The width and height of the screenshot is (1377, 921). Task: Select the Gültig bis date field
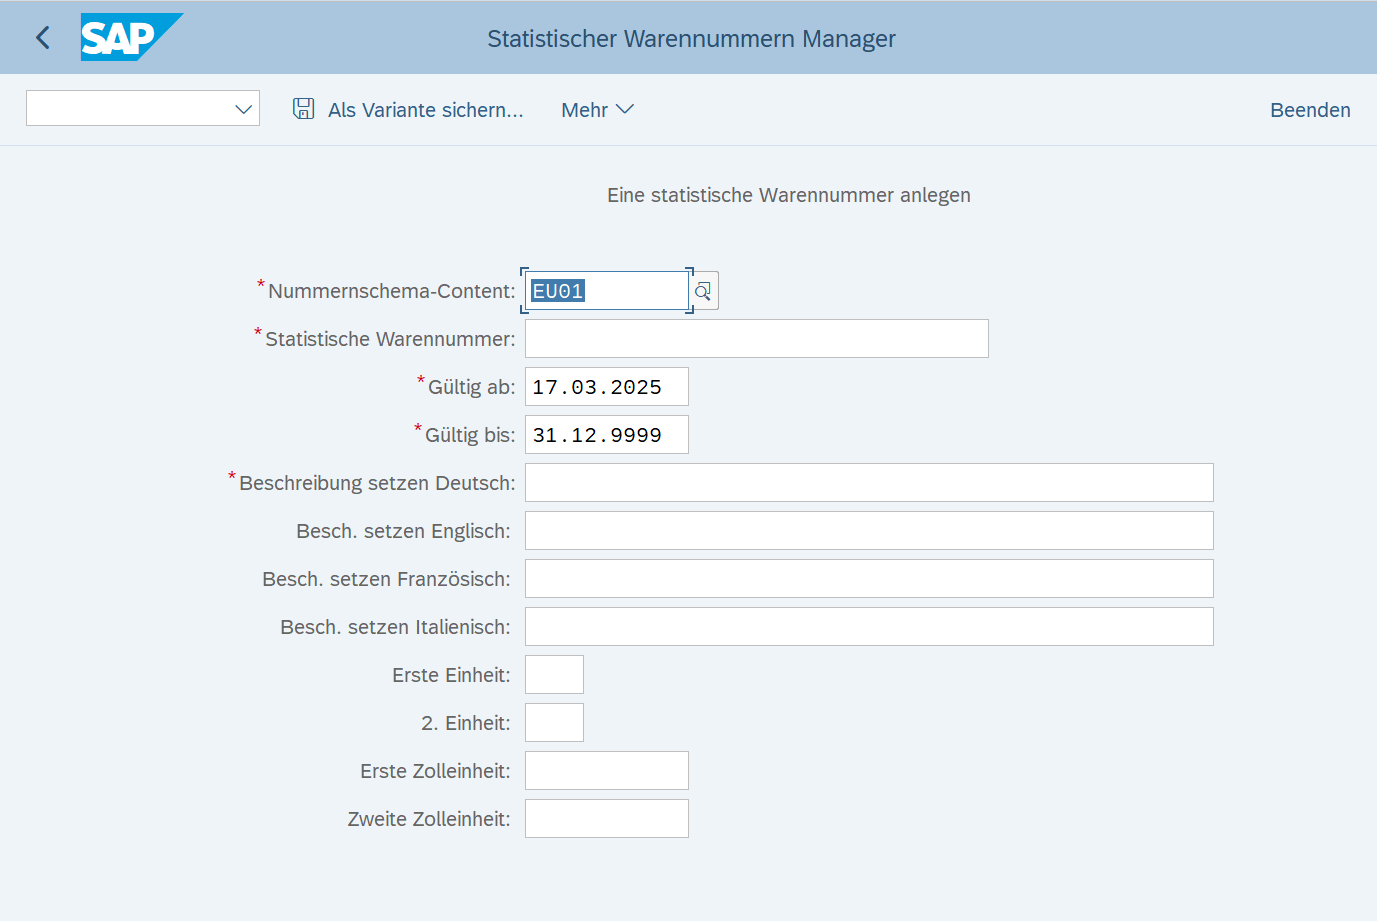click(607, 435)
